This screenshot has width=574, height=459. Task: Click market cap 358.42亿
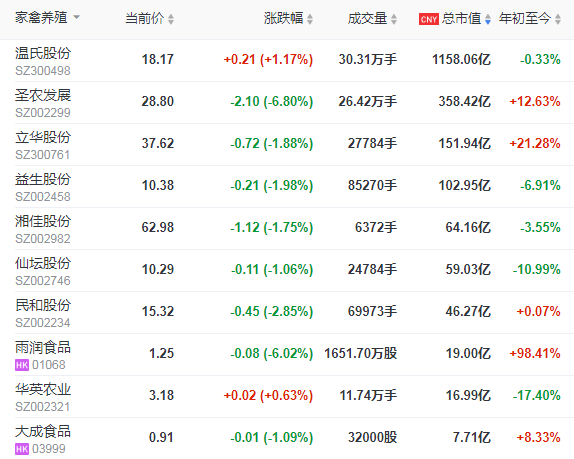pos(465,101)
